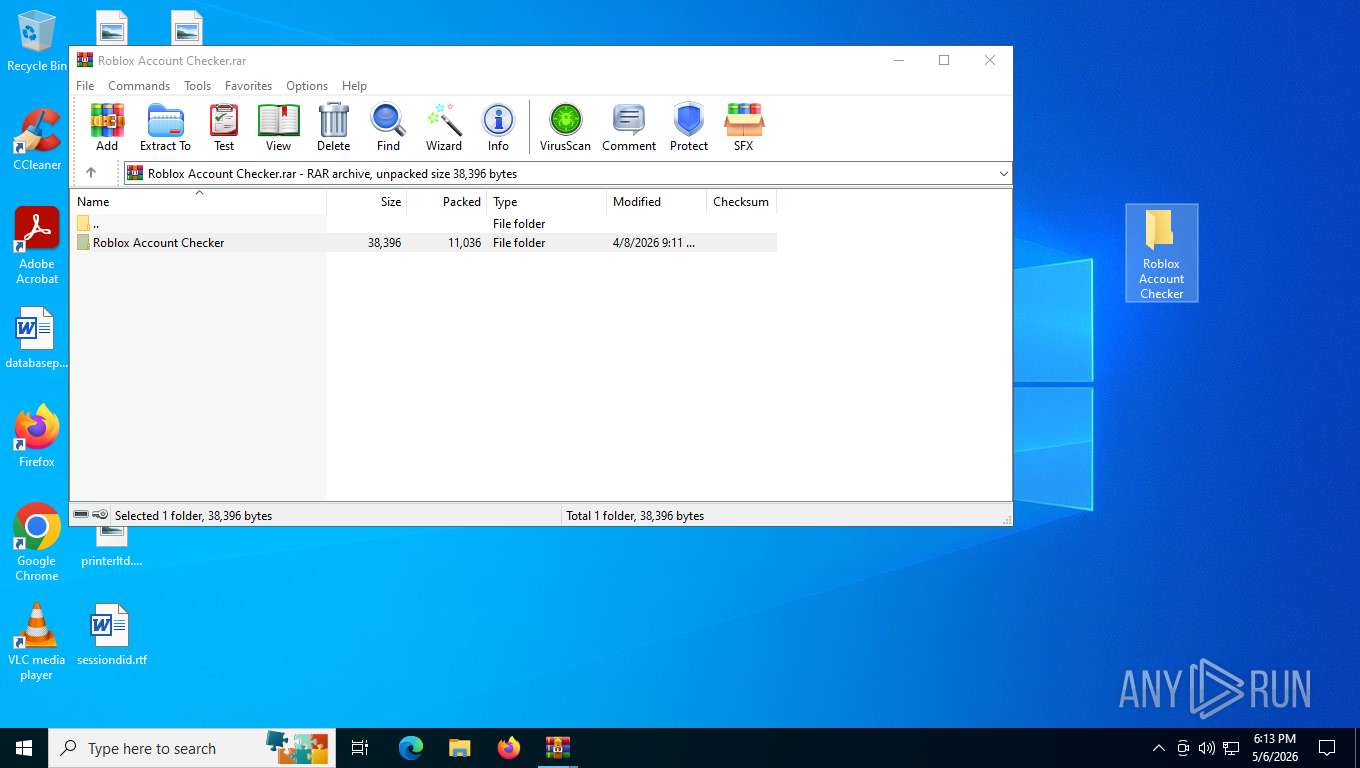The image size is (1360, 768).
Task: Open the databasep Word document icon
Action: [36, 338]
